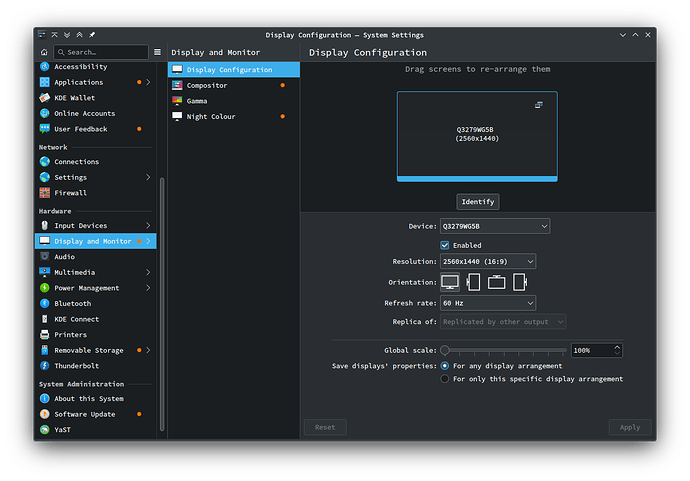Open the Compositor page
This screenshot has width=690, height=481.
pyautogui.click(x=234, y=85)
